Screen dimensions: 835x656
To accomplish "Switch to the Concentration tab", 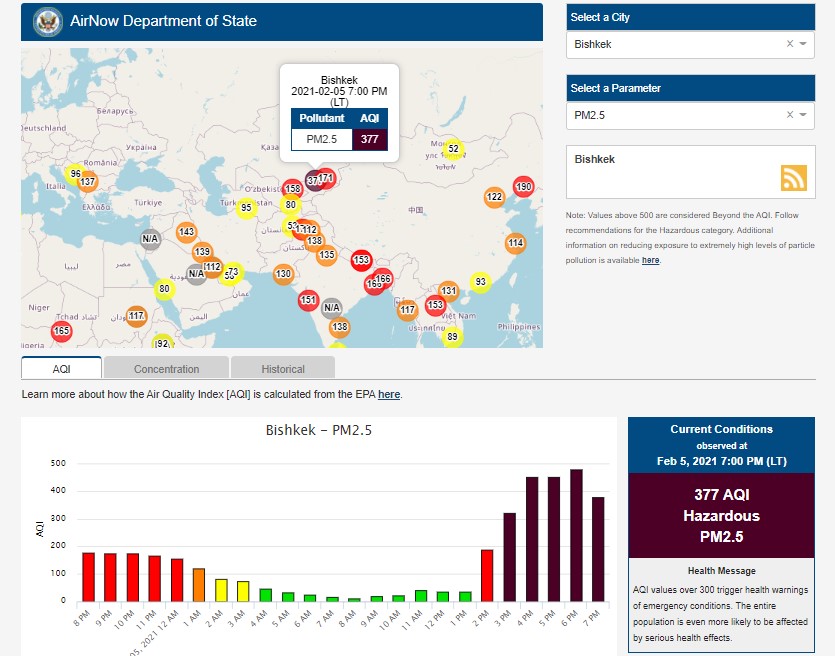I will pos(166,368).
